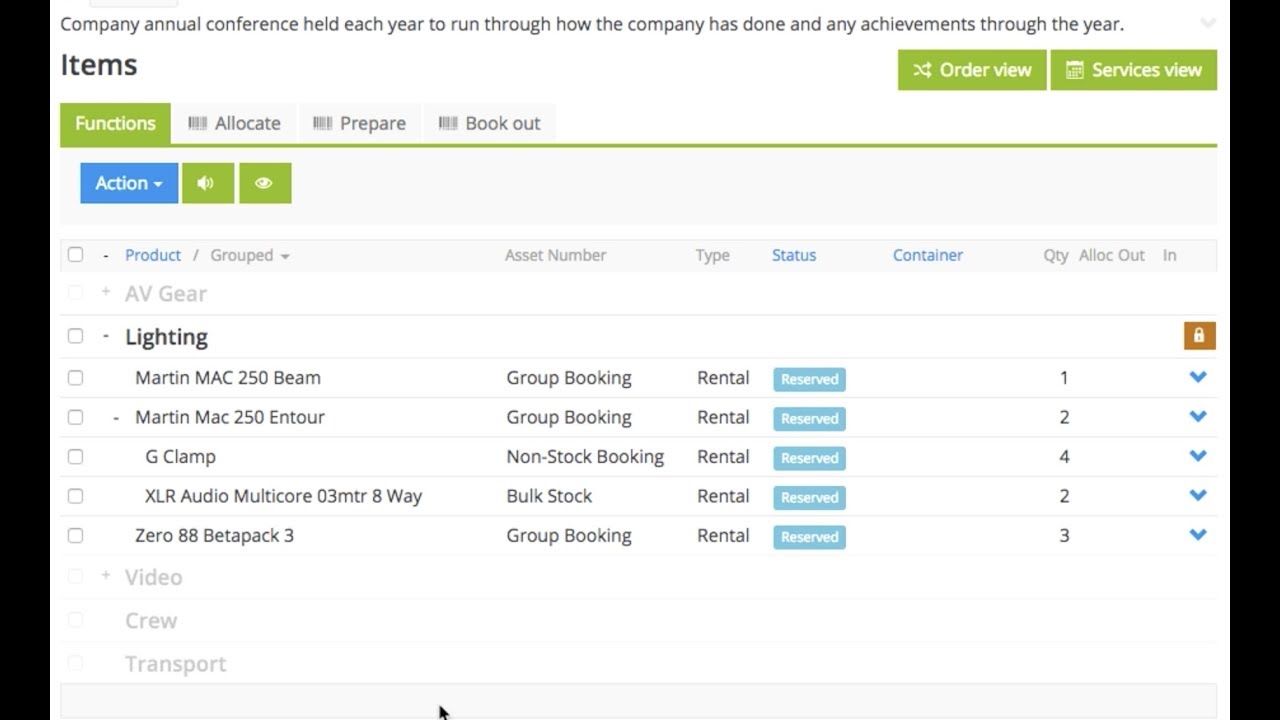Switch to the Allocate tab
The width and height of the screenshot is (1280, 720).
[235, 123]
